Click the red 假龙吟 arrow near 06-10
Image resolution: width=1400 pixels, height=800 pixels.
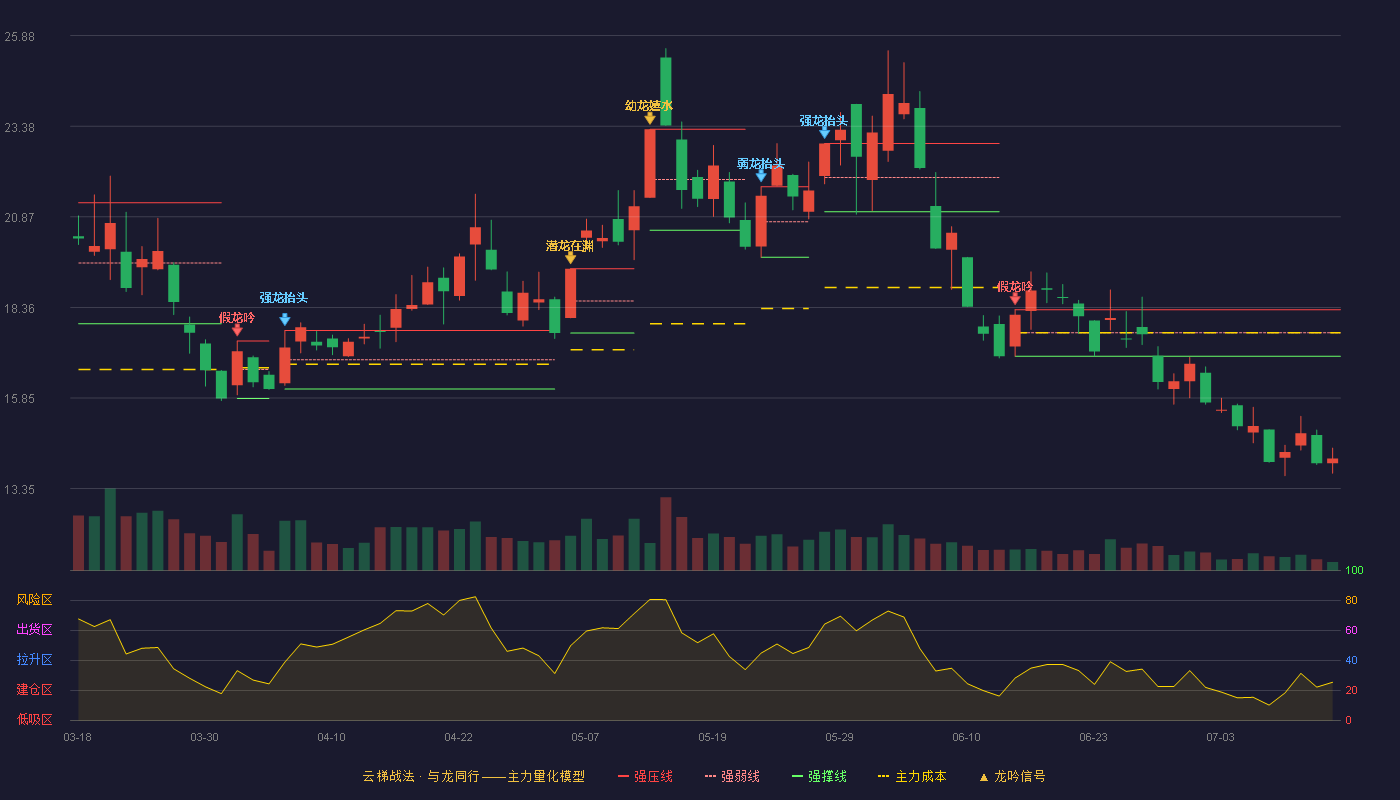tap(1015, 298)
